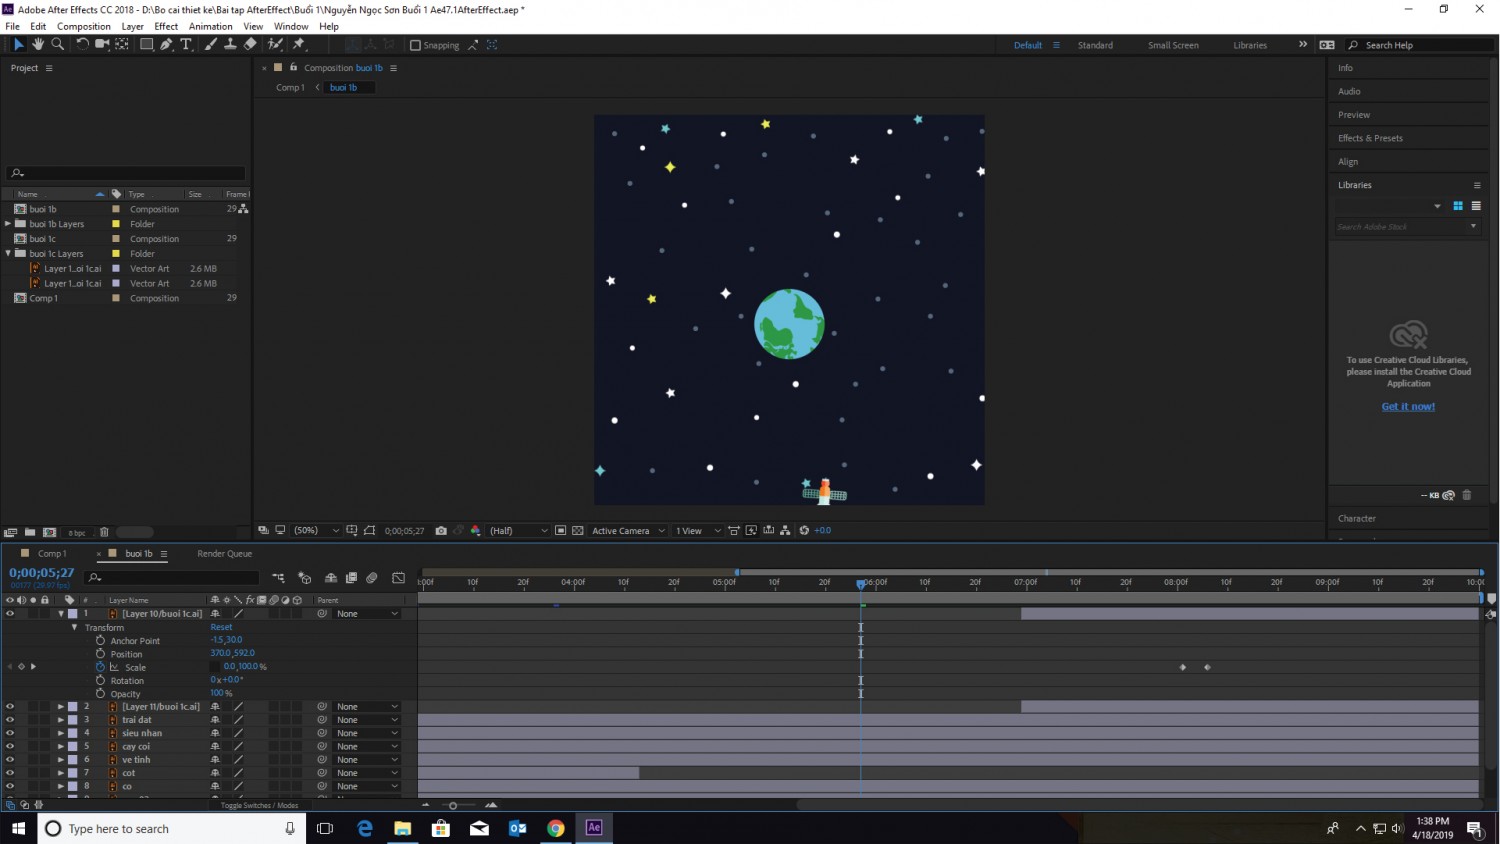Viewport: 1500px width, 844px height.
Task: Toggle the Scale stopwatch for keyframes
Action: point(100,667)
